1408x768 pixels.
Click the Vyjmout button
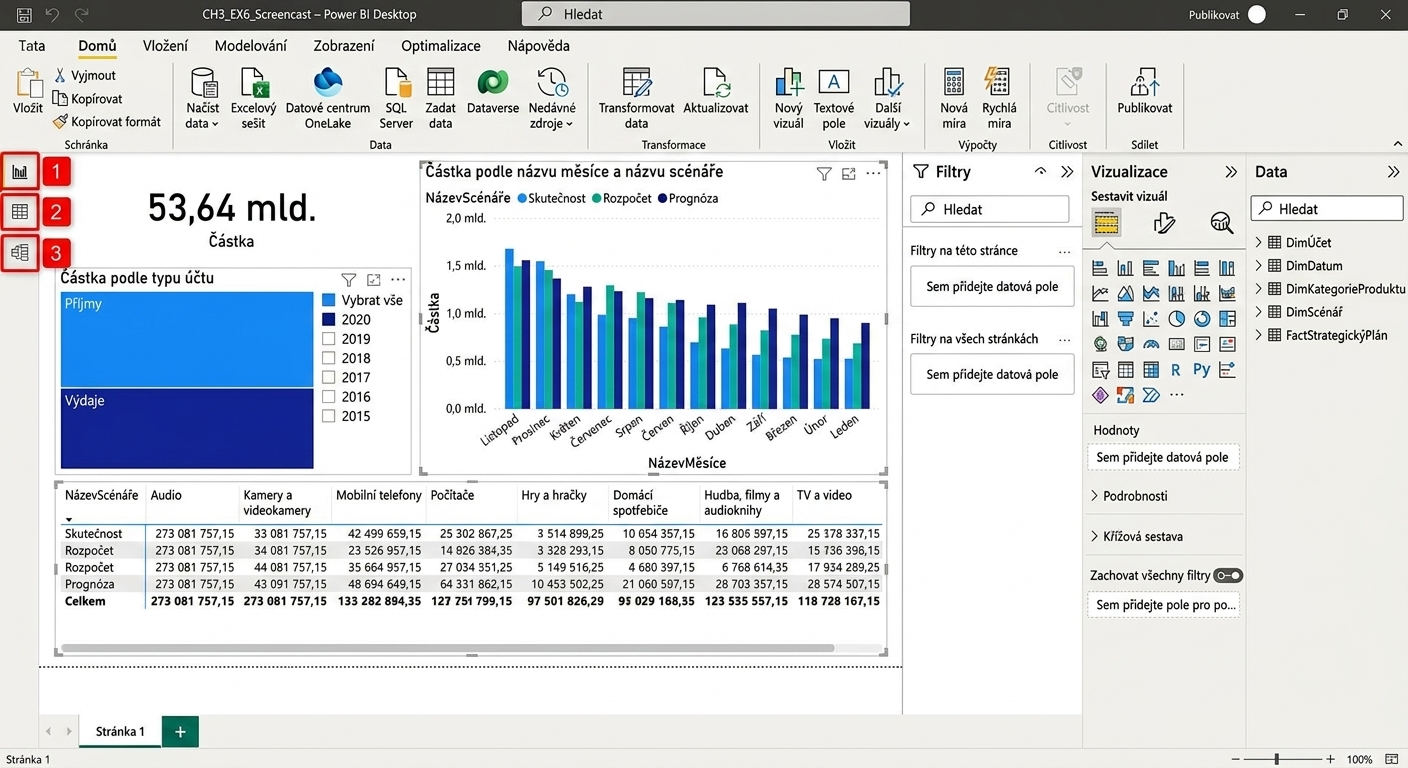click(84, 75)
